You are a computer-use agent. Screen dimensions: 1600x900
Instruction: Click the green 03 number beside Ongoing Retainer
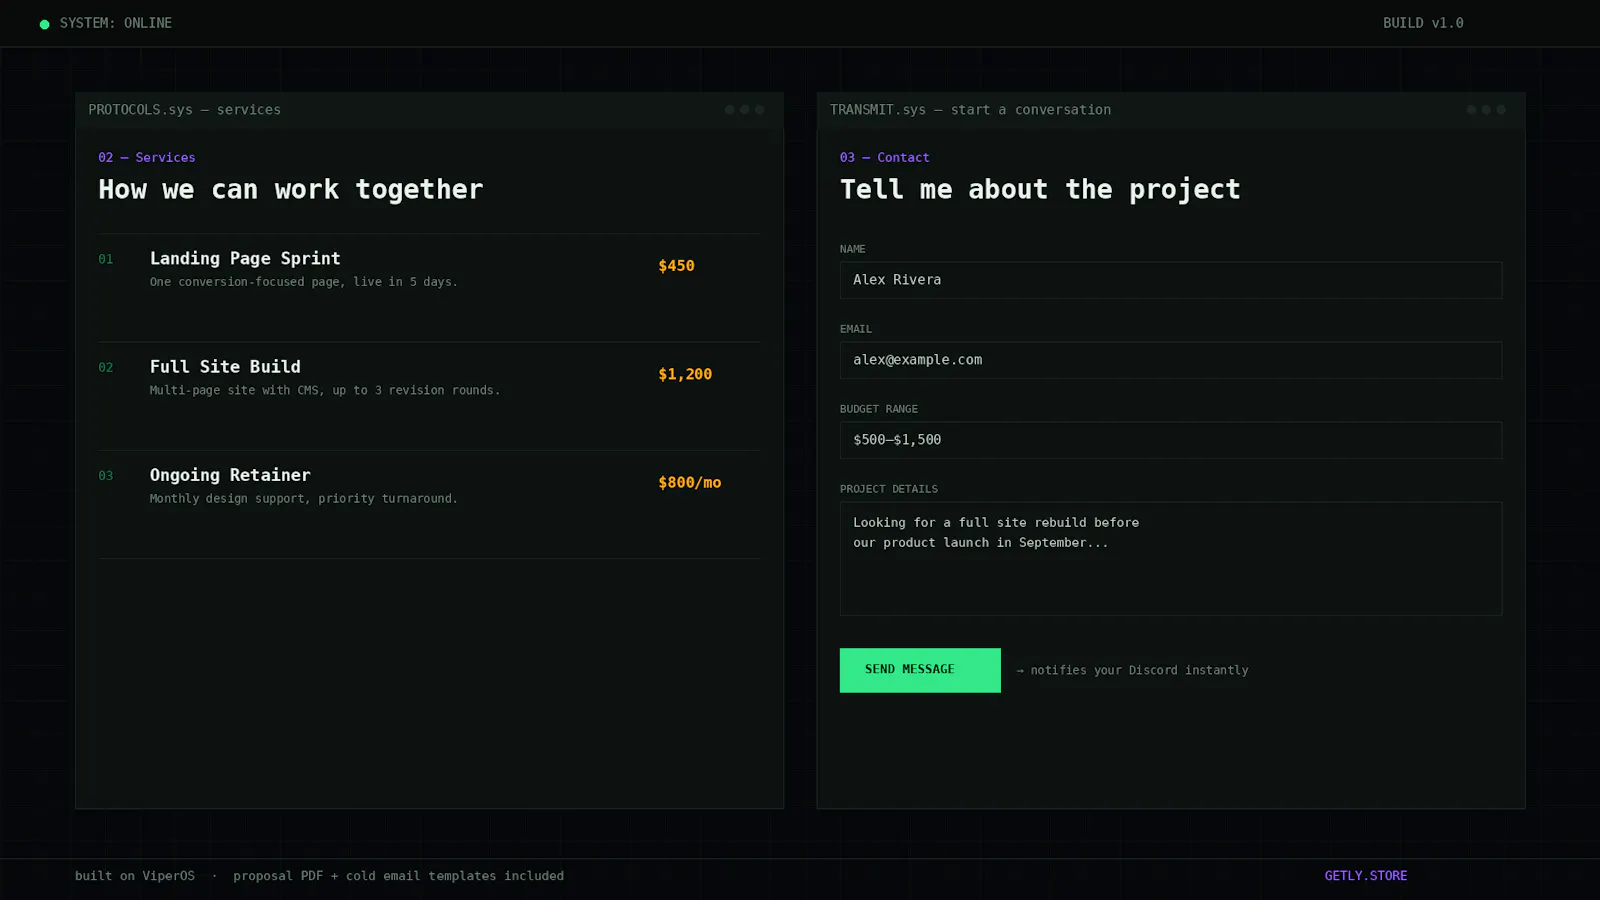(x=106, y=475)
